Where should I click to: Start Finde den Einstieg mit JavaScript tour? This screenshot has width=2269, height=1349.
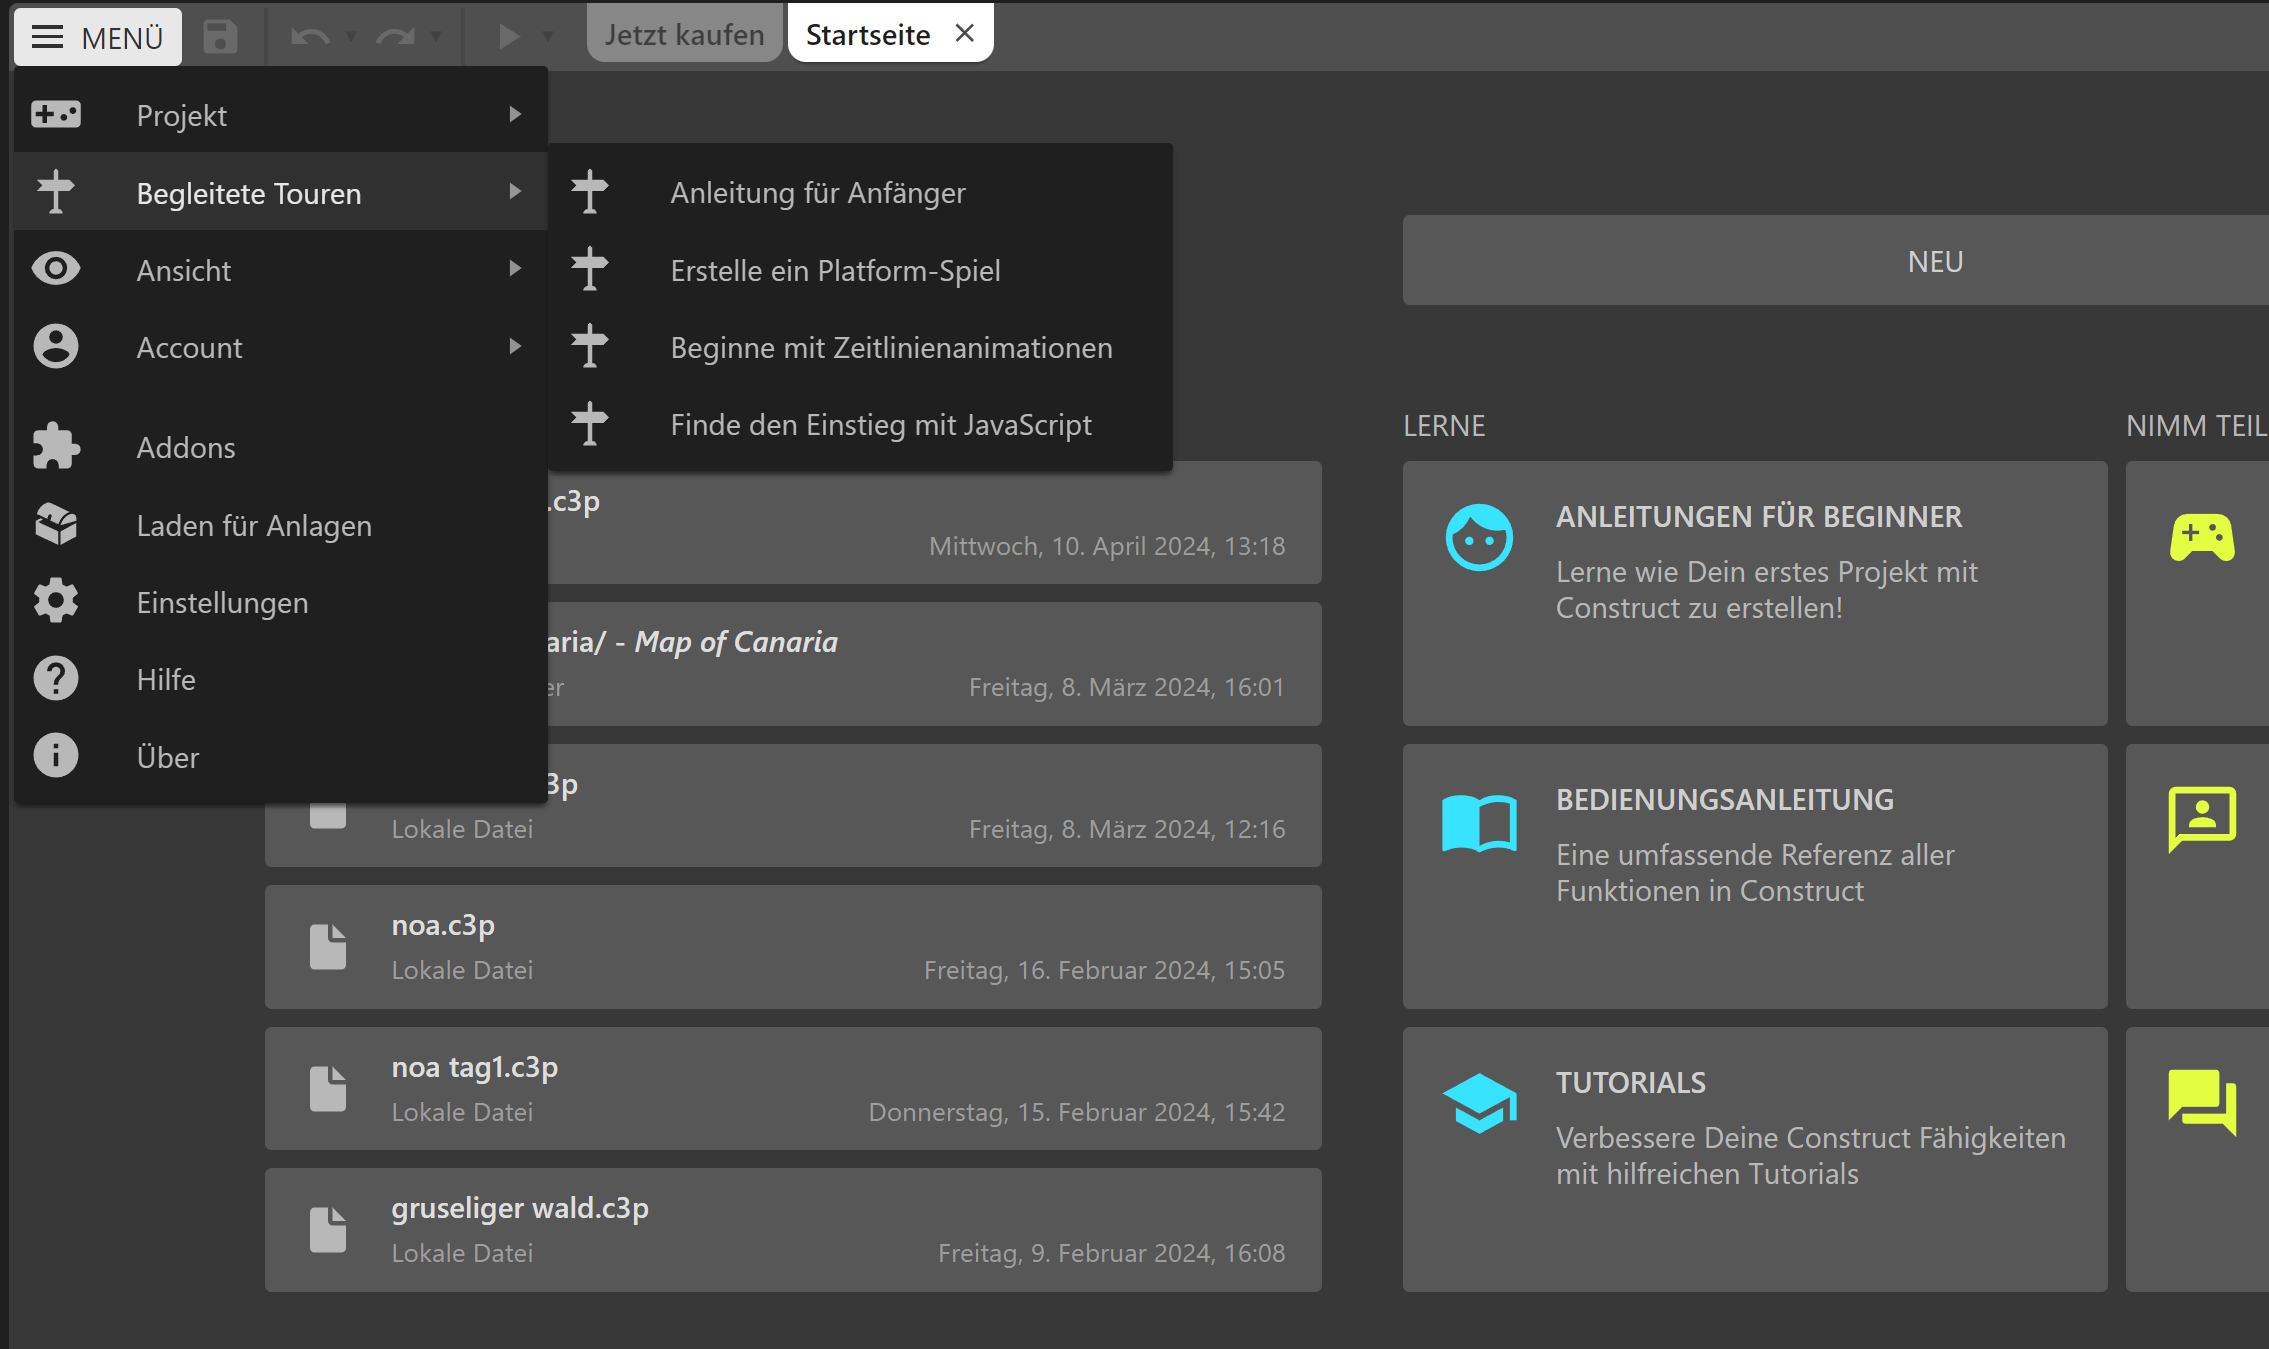[x=860, y=424]
